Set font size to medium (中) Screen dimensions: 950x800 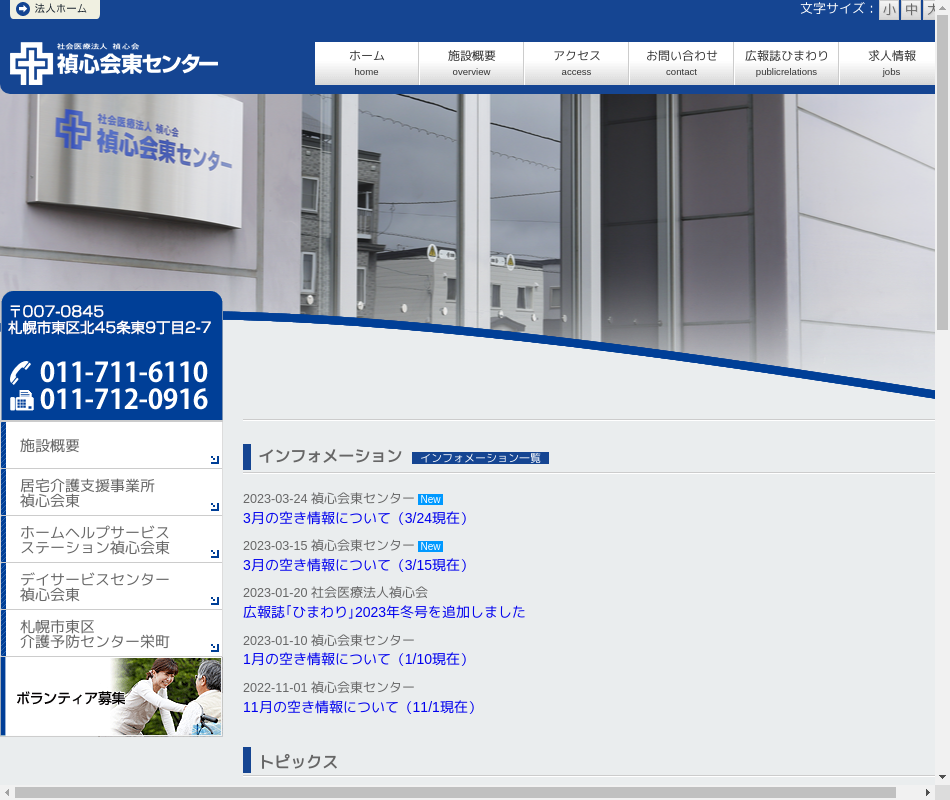(911, 10)
